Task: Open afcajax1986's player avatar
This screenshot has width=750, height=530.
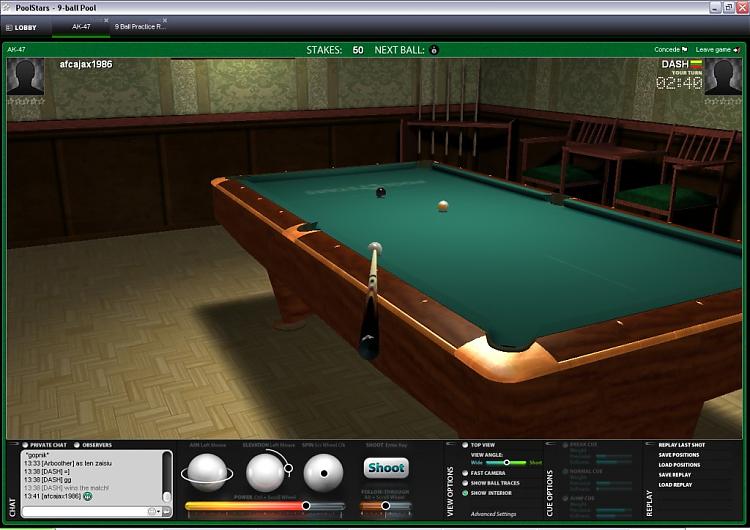Action: tap(25, 77)
